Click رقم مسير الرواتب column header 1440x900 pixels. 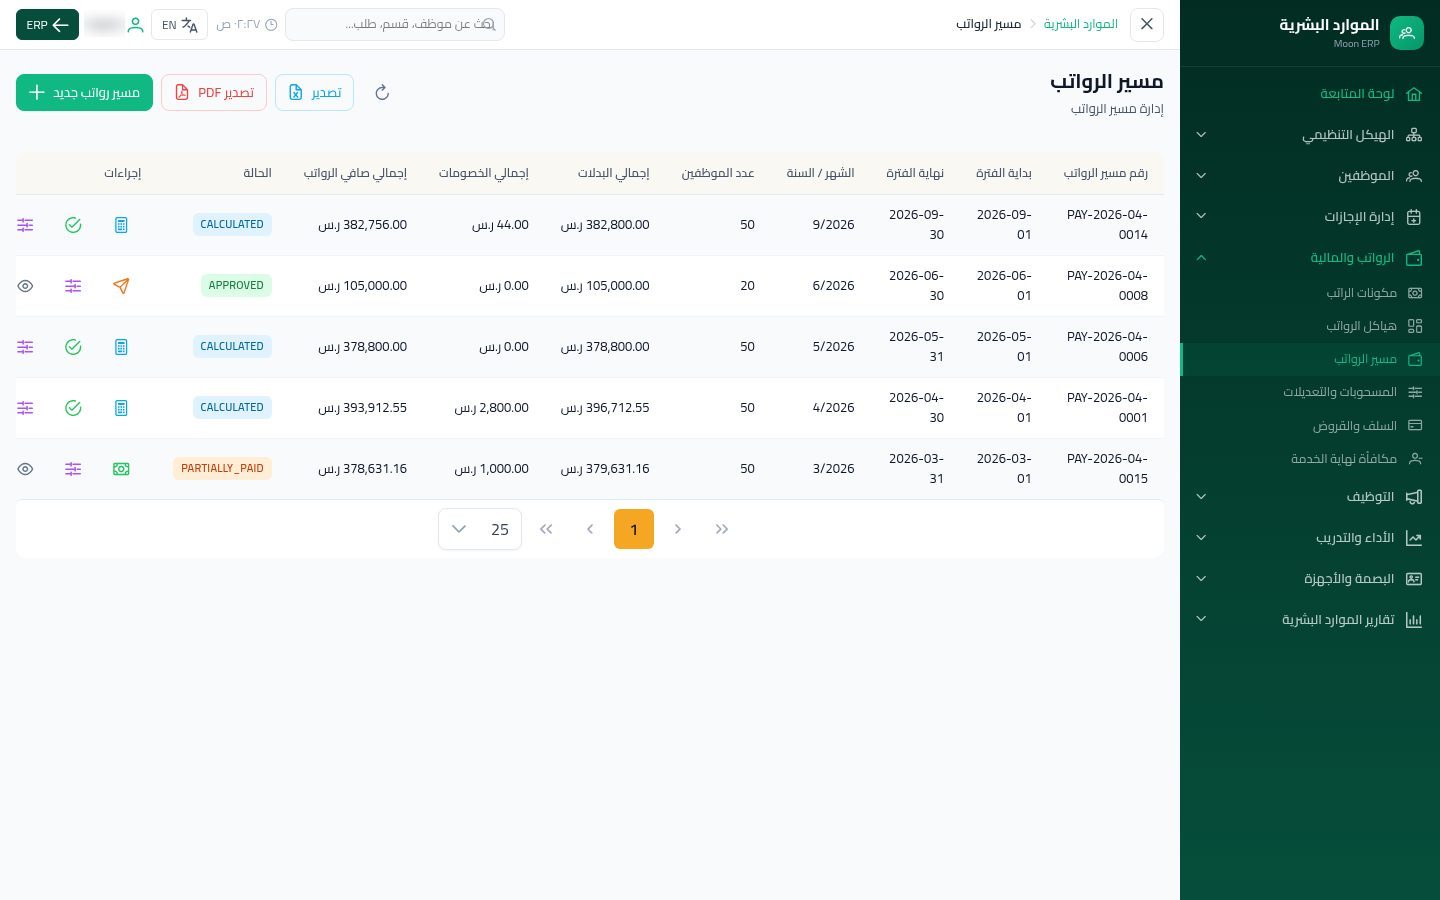[1106, 173]
